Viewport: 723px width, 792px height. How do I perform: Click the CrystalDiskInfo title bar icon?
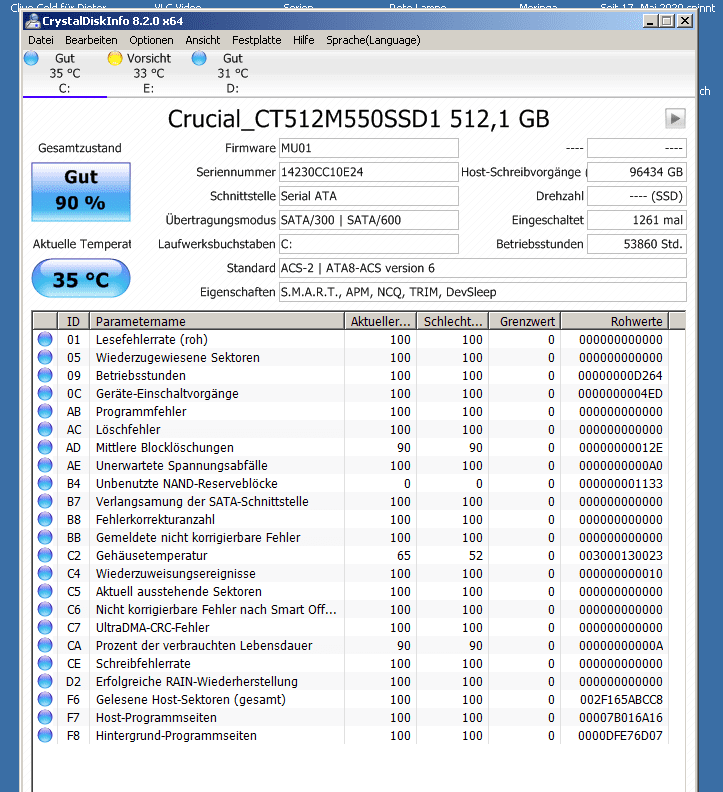(33, 21)
